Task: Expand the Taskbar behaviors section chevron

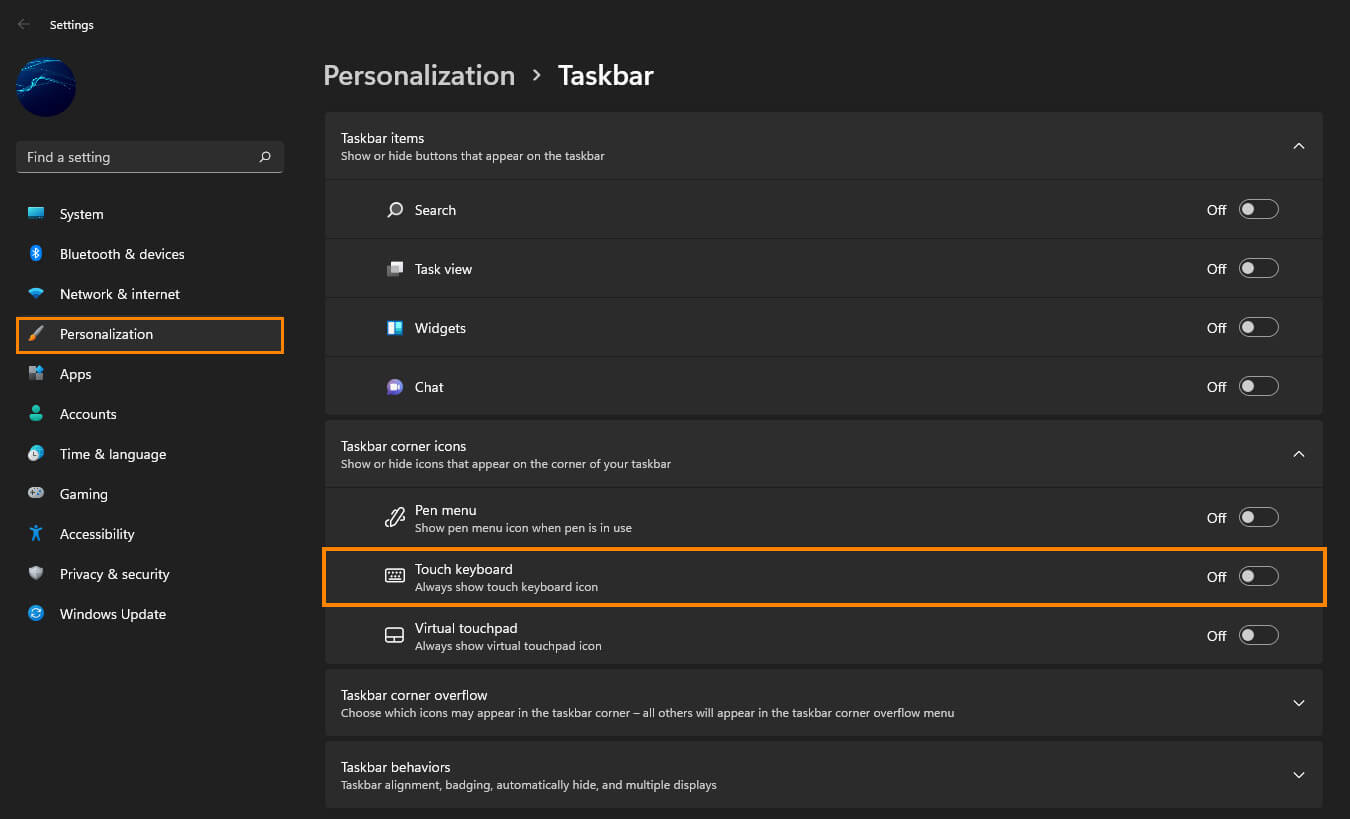Action: pos(1299,775)
